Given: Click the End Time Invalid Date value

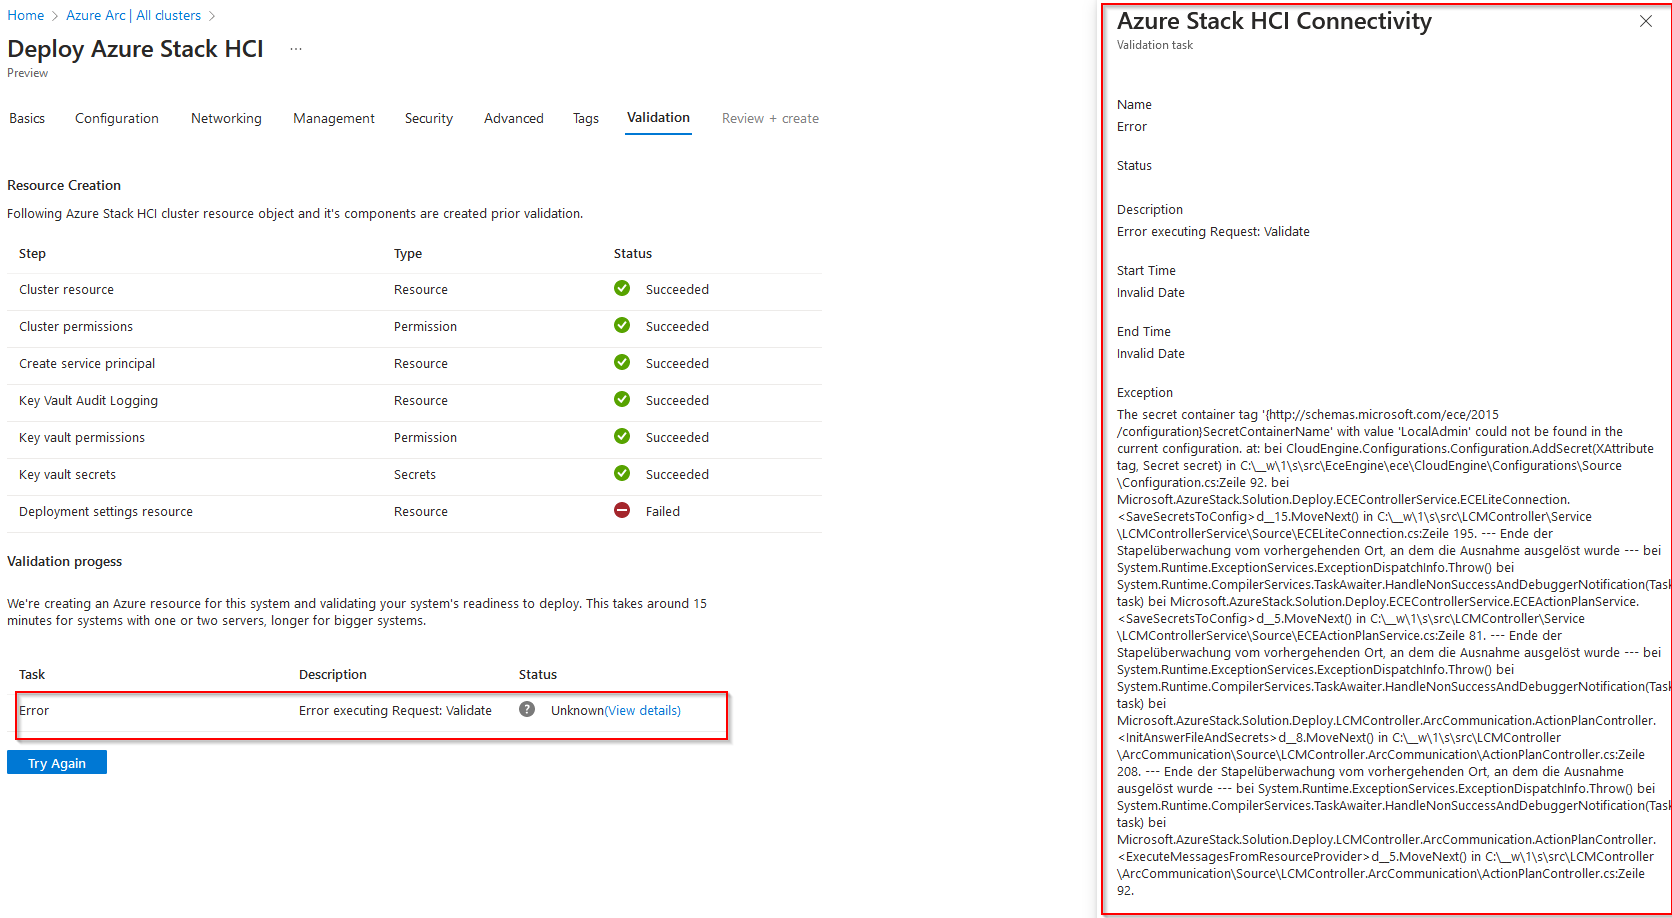Looking at the screenshot, I should [1151, 353].
